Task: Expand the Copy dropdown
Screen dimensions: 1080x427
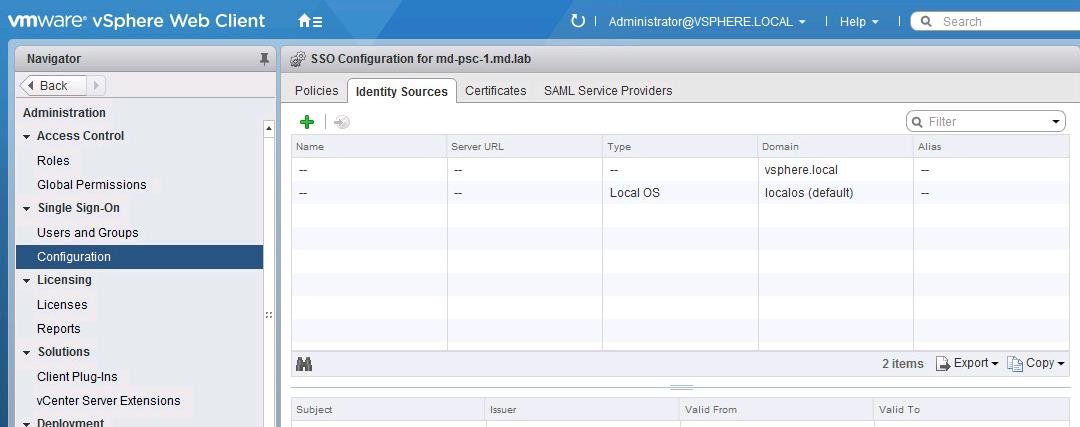Action: point(1037,363)
